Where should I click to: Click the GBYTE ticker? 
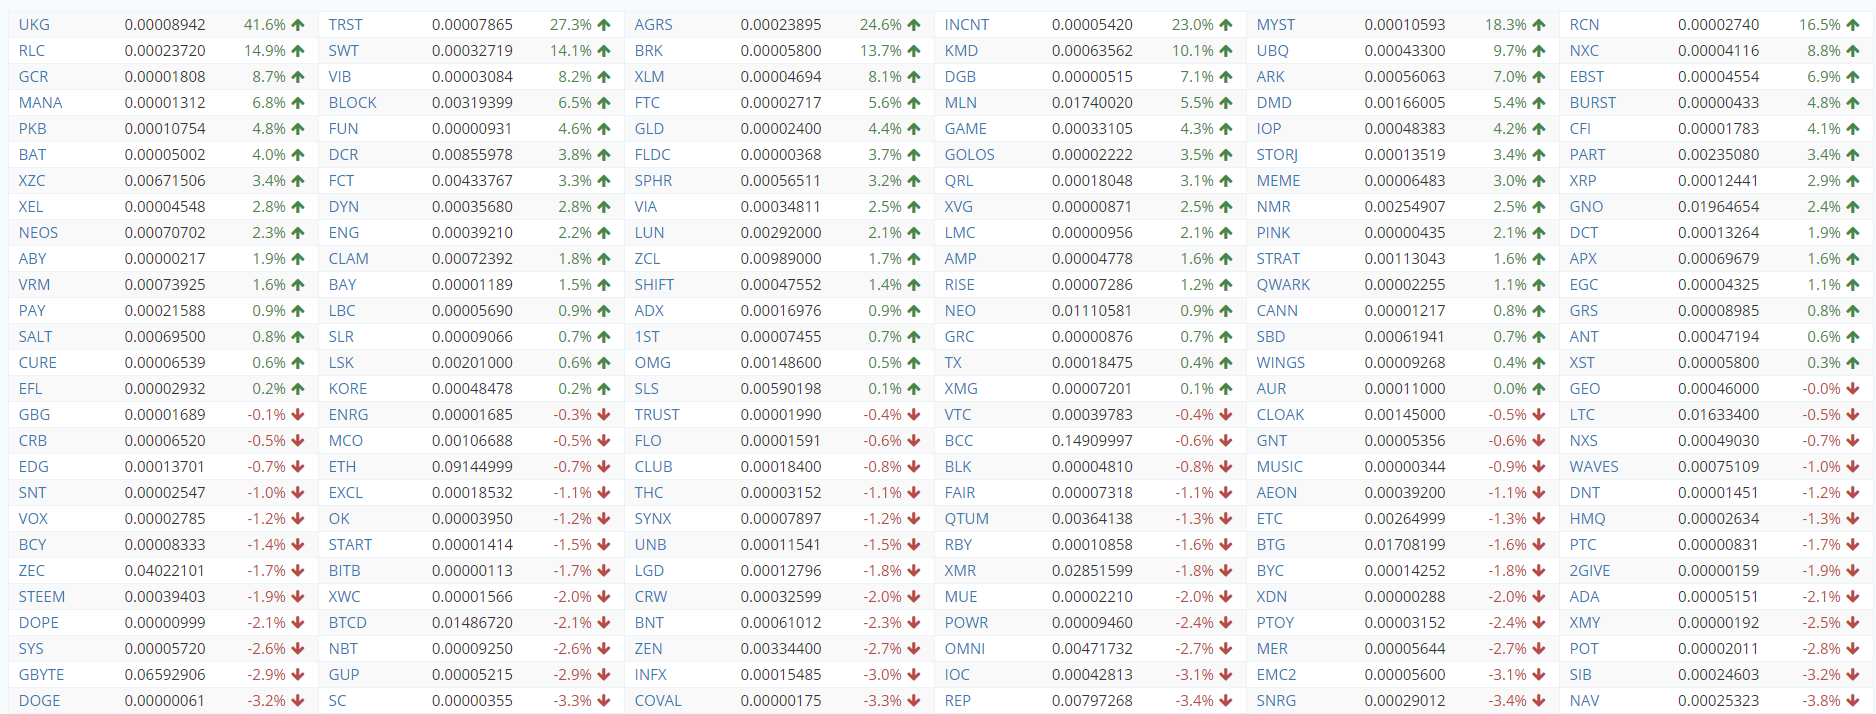(x=41, y=675)
